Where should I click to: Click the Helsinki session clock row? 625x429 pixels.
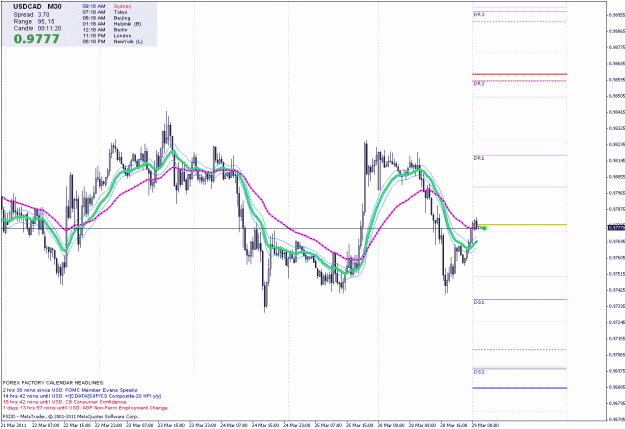click(x=112, y=24)
